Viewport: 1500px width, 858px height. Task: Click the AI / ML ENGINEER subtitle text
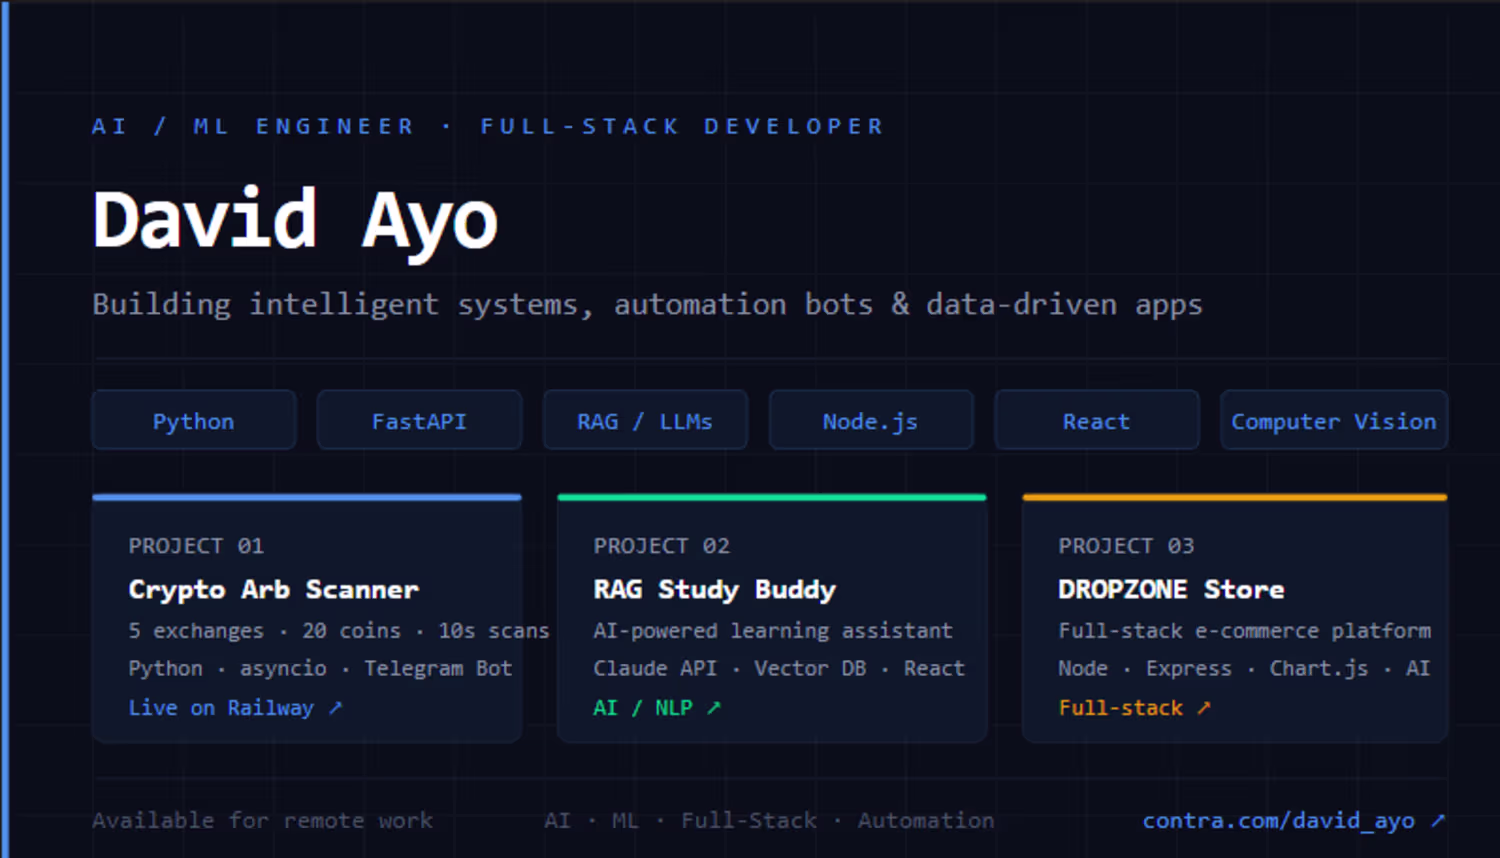(253, 127)
